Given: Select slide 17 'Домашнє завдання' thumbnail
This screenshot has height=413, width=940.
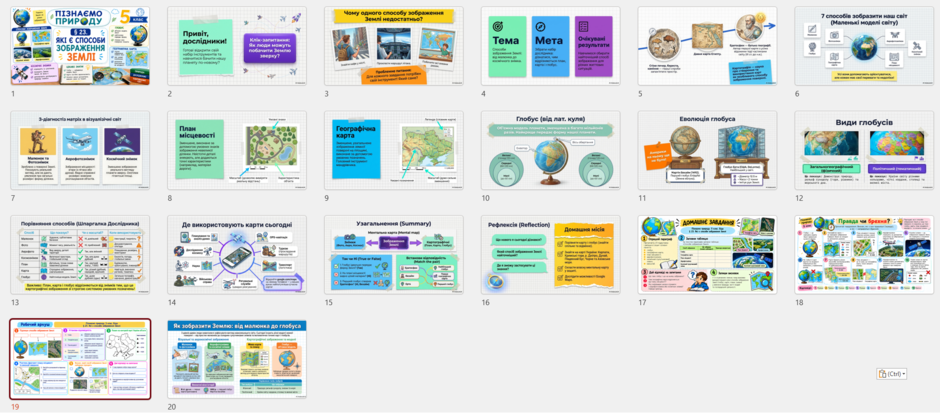Looking at the screenshot, I should tap(707, 255).
